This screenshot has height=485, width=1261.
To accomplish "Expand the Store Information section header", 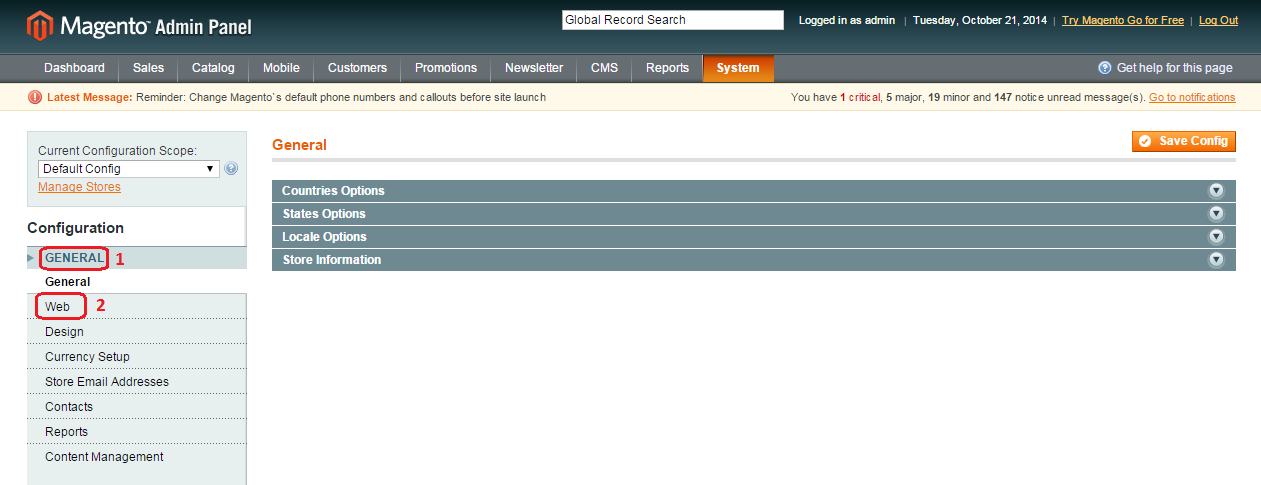I will 754,260.
